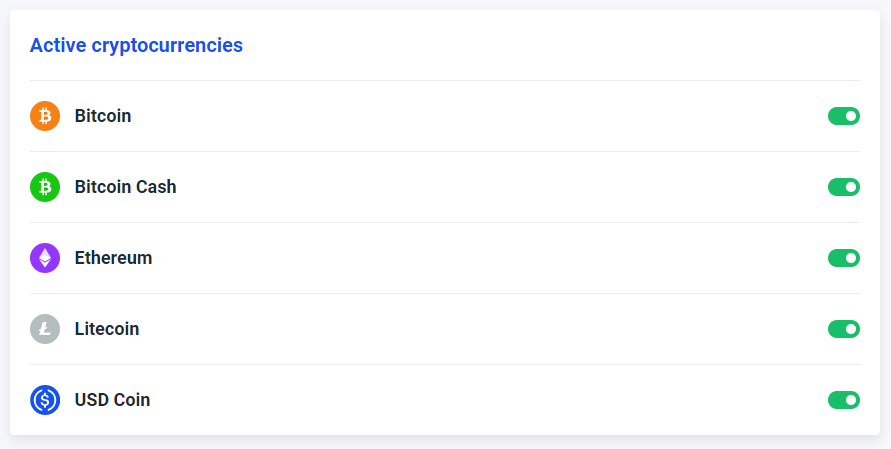Click white knob on the USD Coin switch
891x449 pixels.
(x=851, y=400)
